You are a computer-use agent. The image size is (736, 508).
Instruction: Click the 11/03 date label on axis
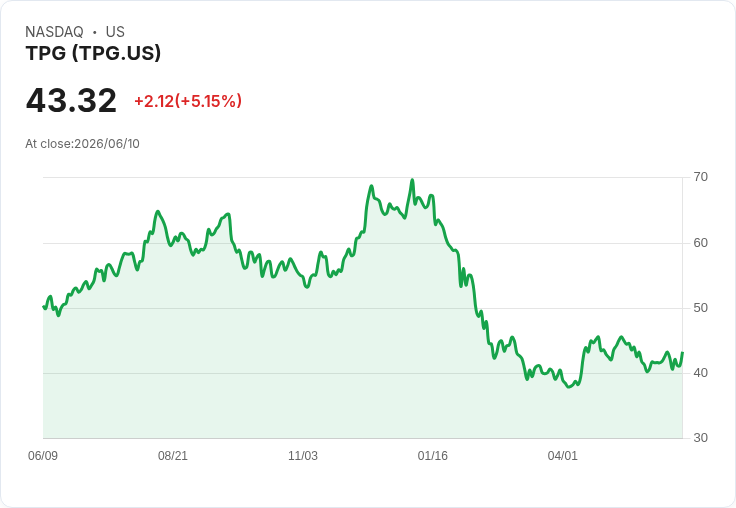point(303,456)
